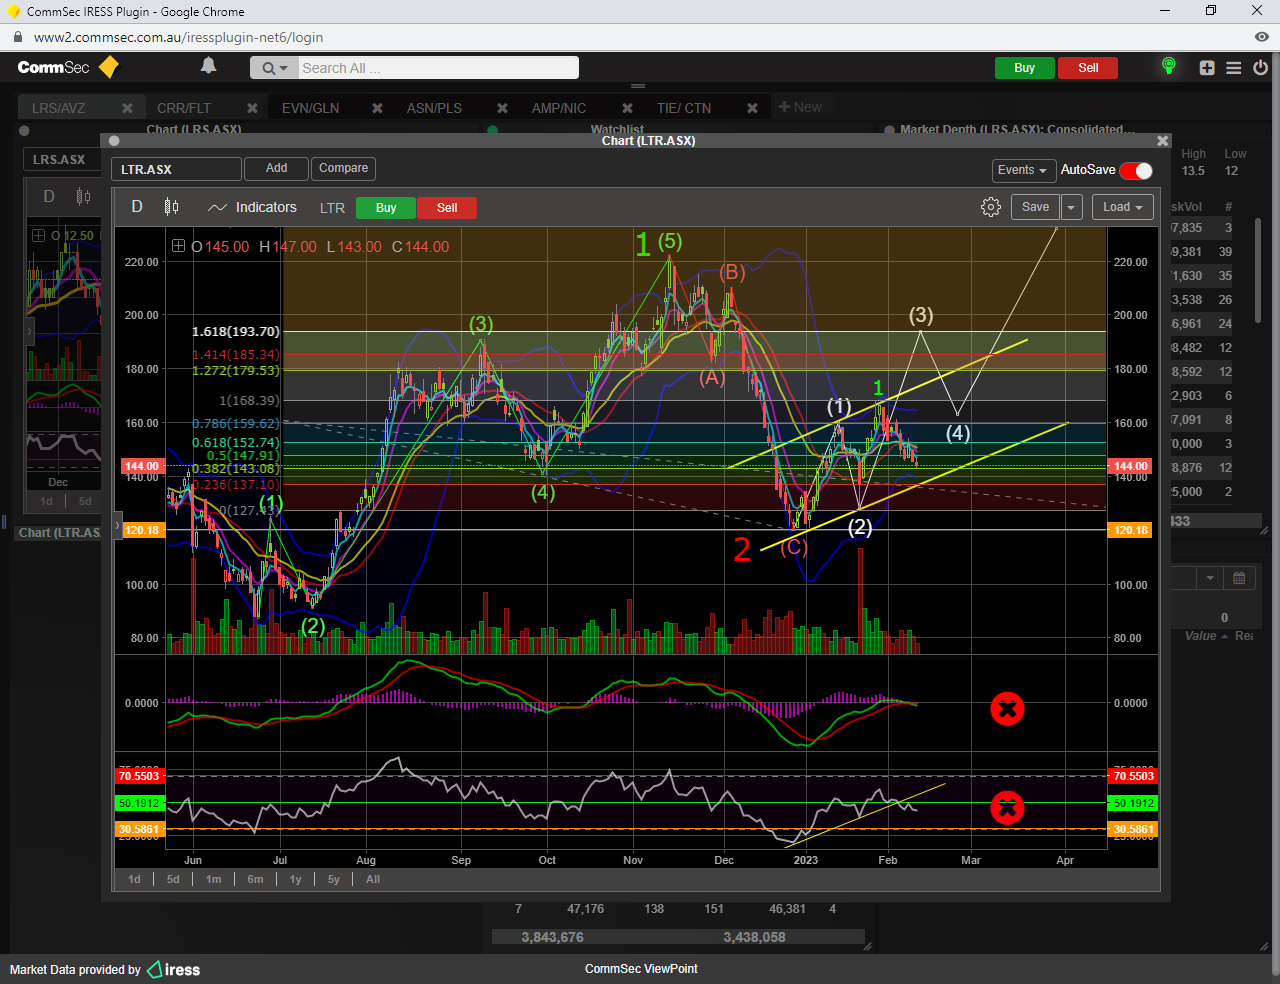Viewport: 1280px width, 984px height.
Task: Open chart settings gear icon
Action: point(991,207)
